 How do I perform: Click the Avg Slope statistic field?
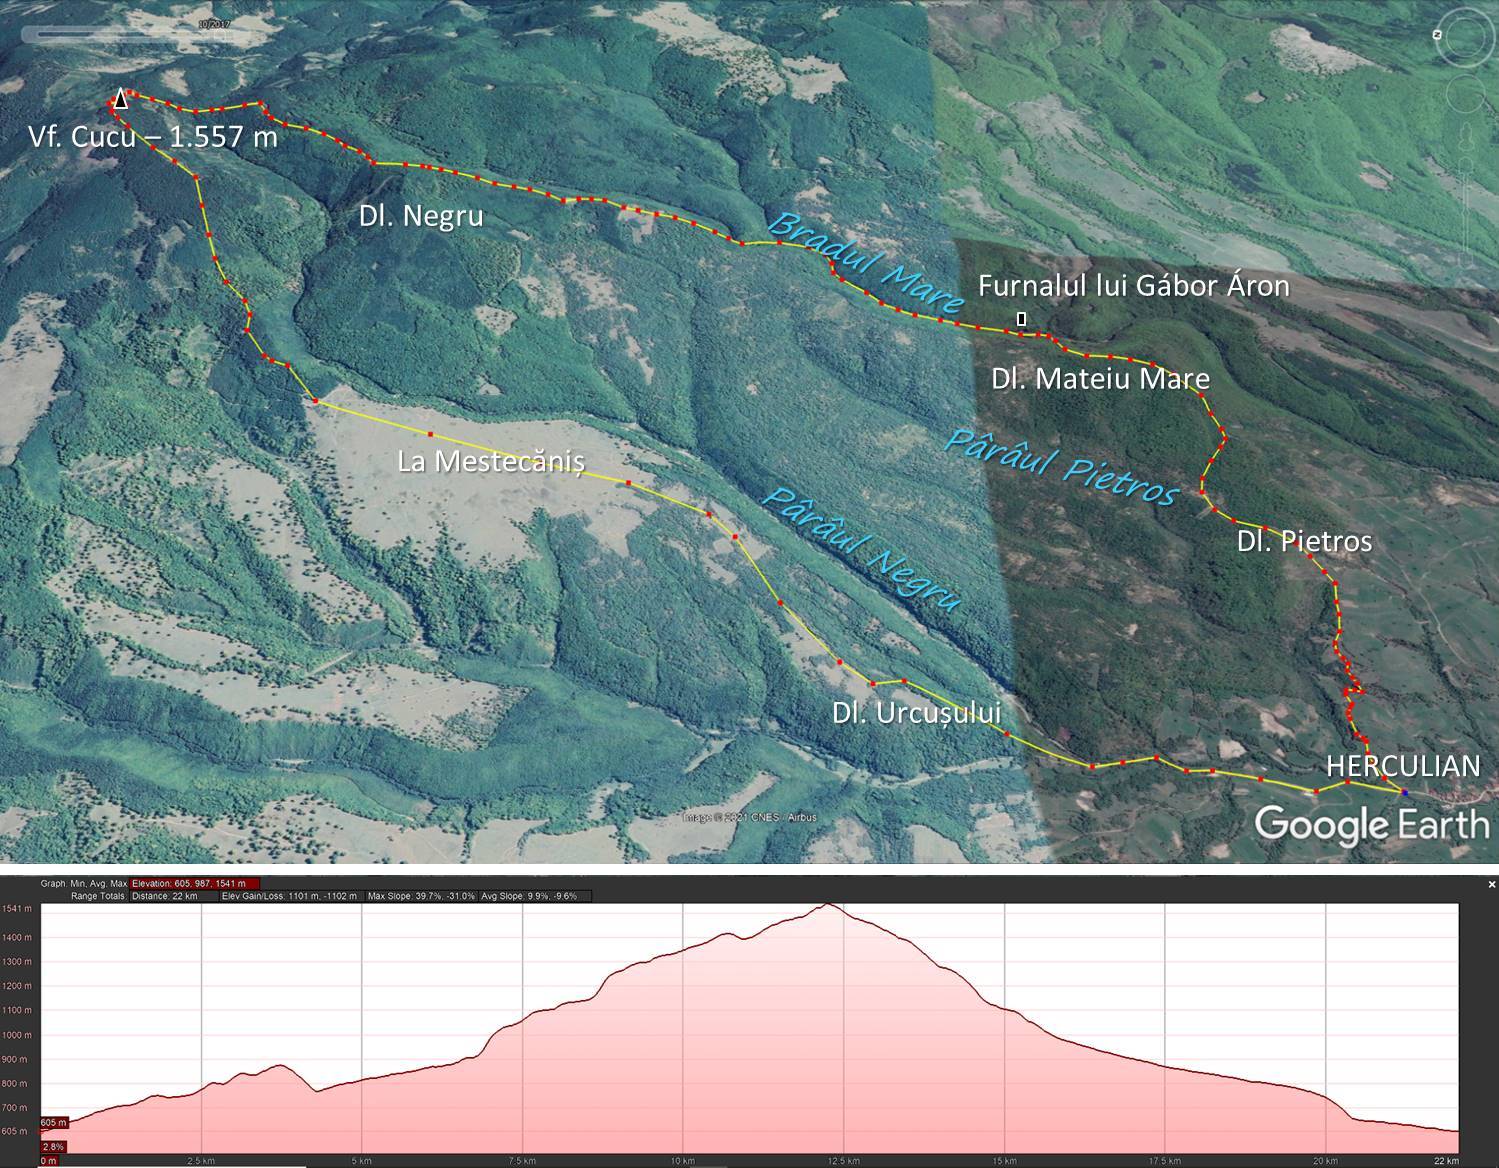click(535, 896)
